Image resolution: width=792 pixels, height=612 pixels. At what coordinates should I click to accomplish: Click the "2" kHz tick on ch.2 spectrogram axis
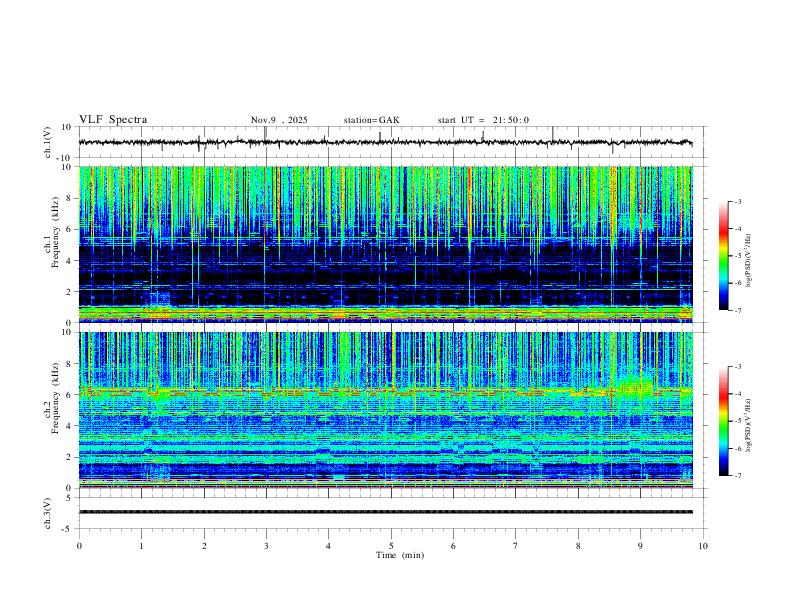[x=70, y=457]
